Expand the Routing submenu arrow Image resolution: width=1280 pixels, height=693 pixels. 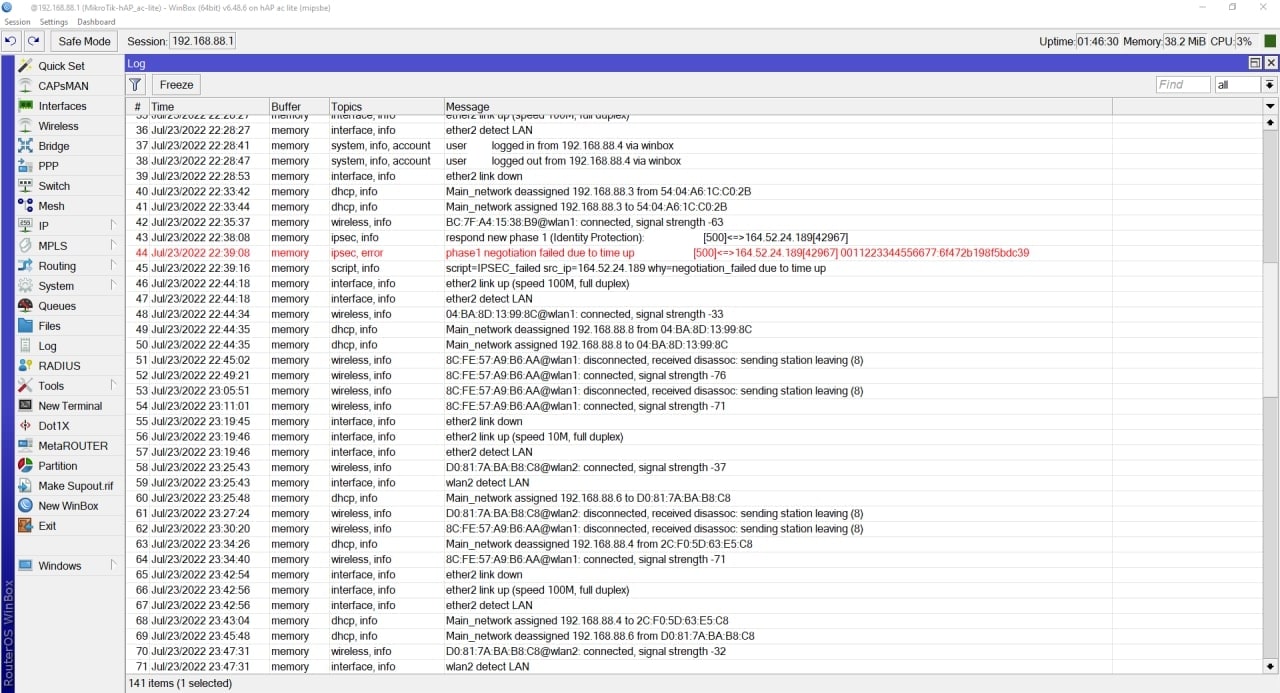(x=113, y=266)
